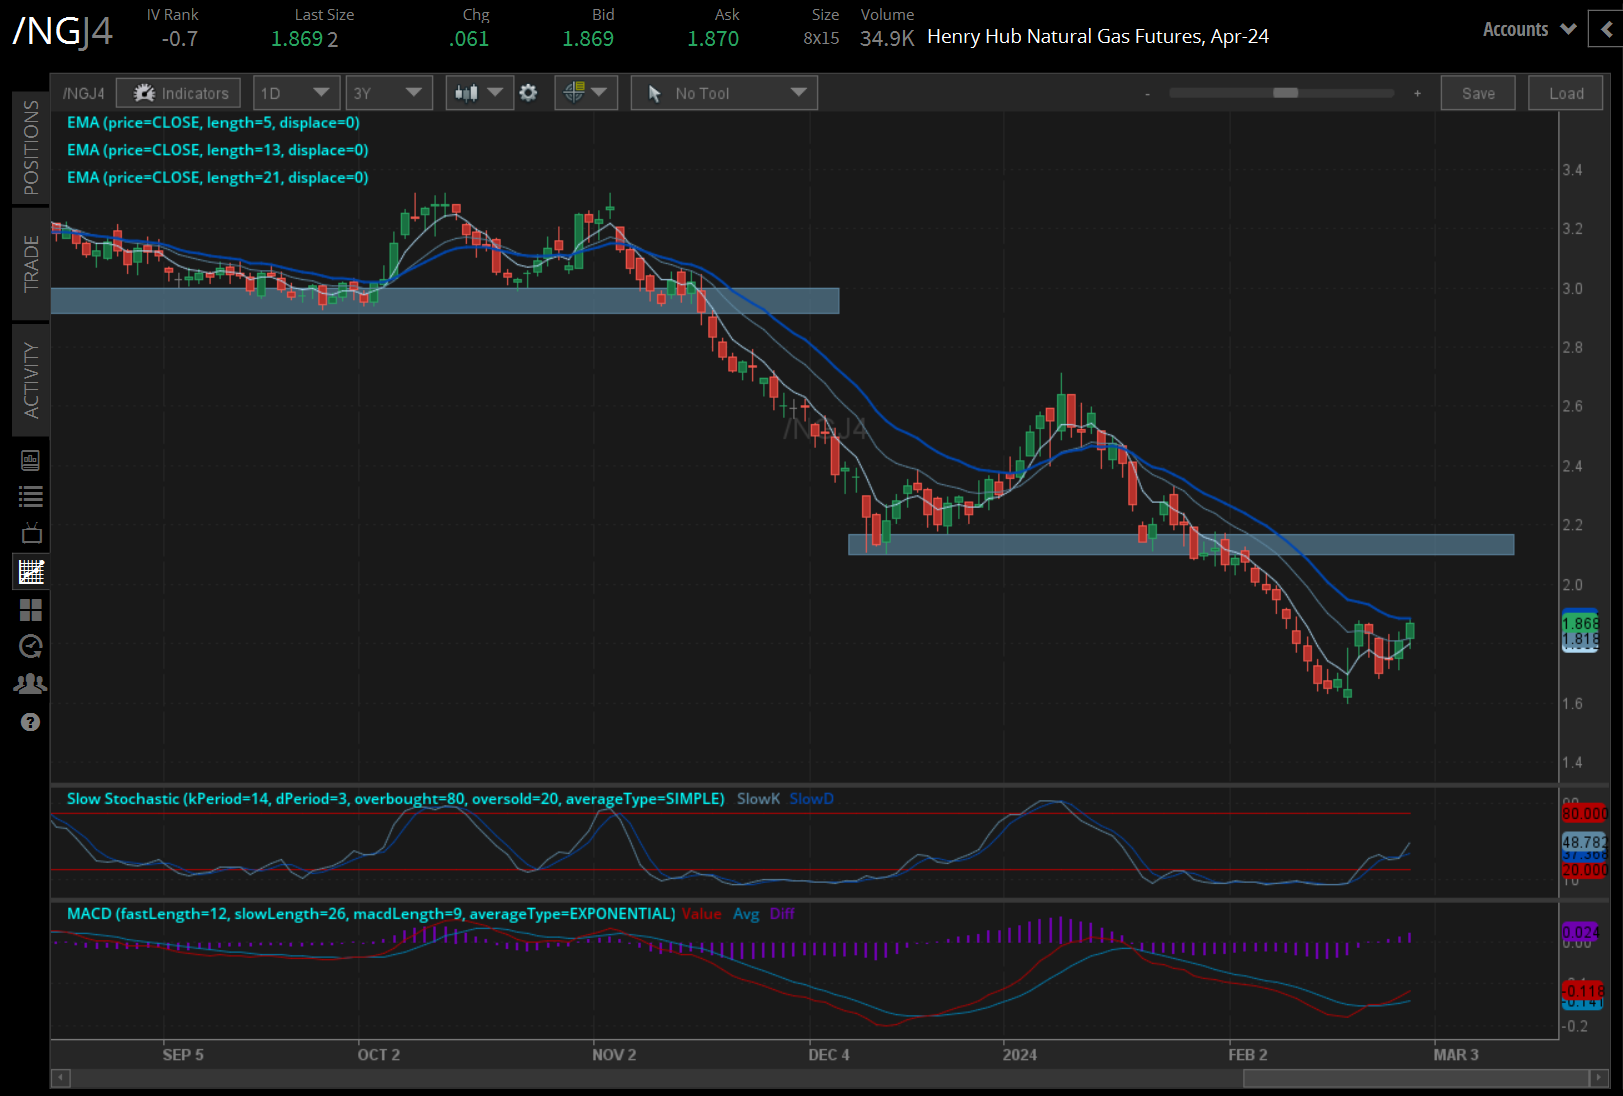1623x1096 pixels.
Task: Click the clock history icon in sidebar
Action: 30,647
